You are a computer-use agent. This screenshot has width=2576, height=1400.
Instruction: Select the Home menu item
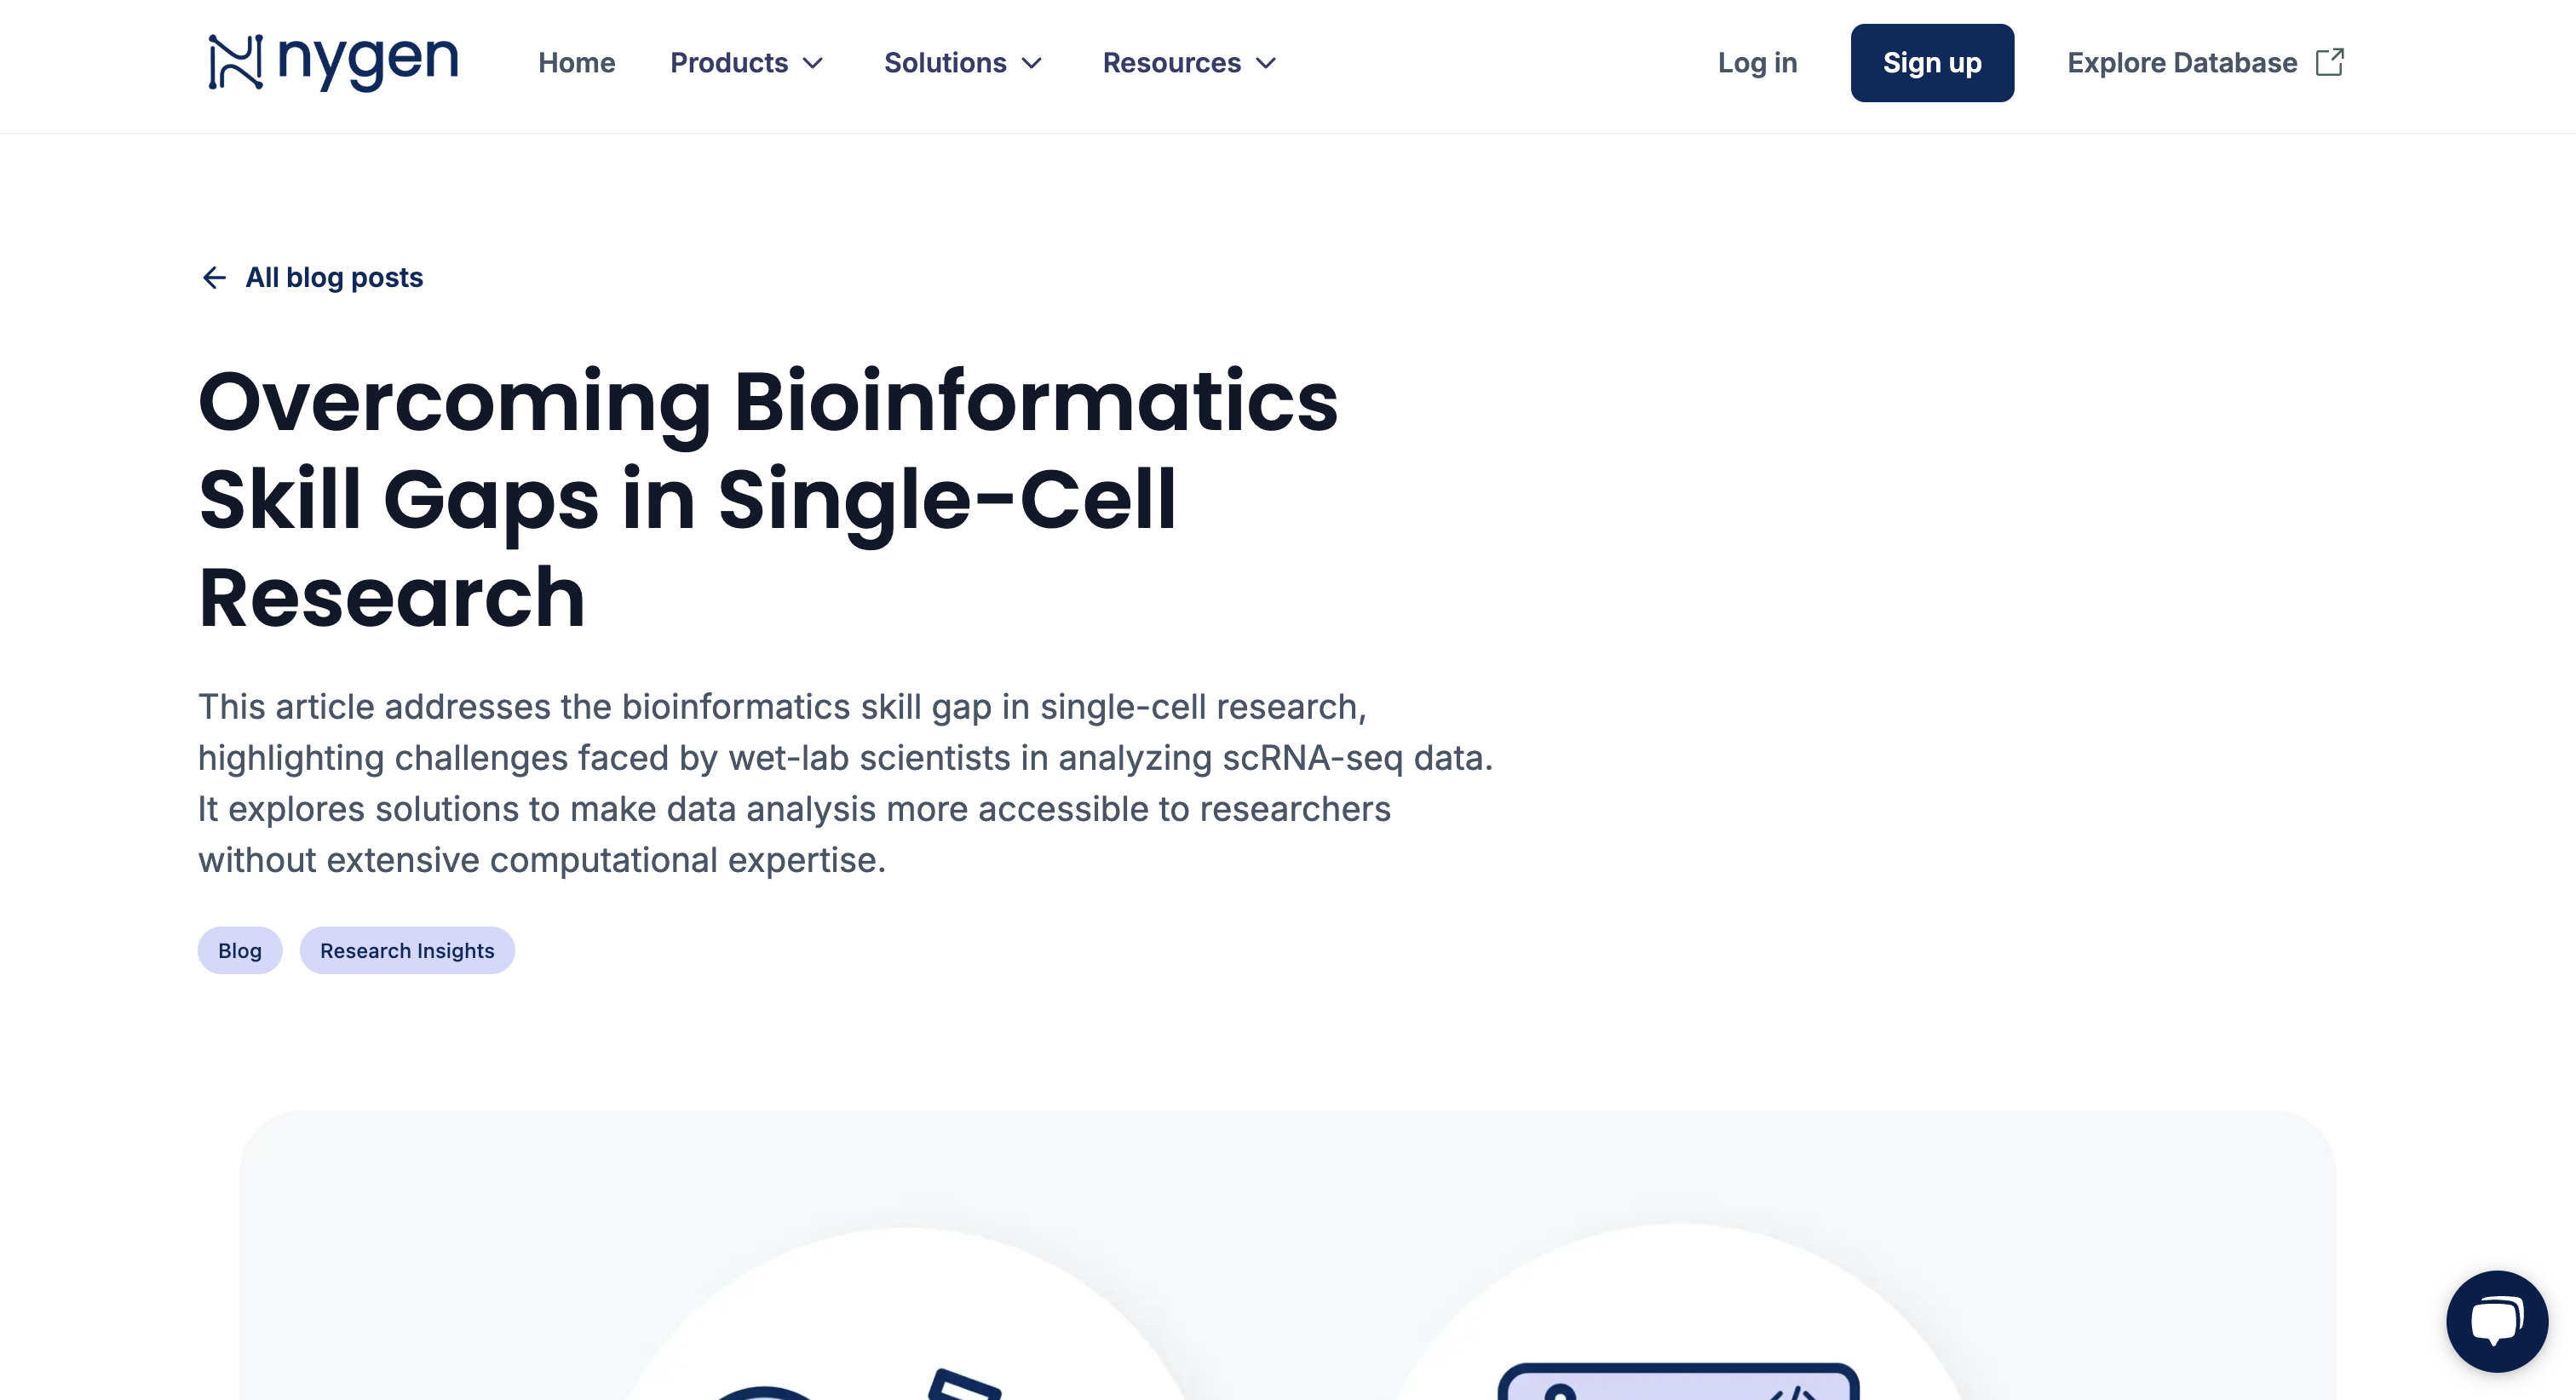coord(577,63)
